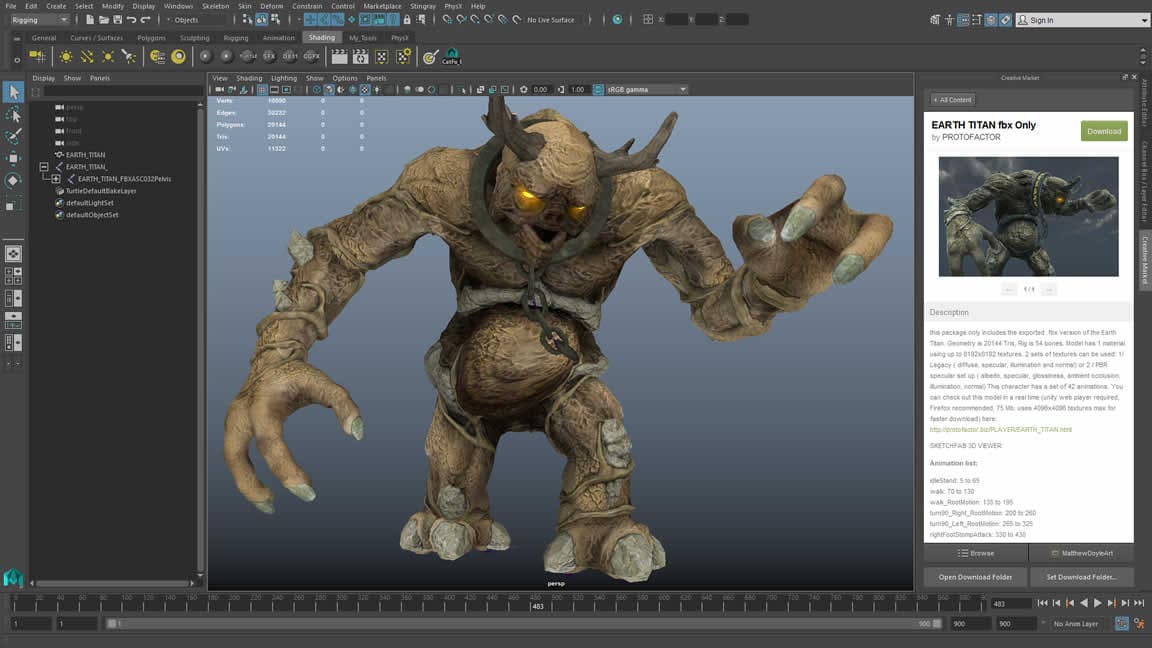Open a scene with the folder icon

104,20
